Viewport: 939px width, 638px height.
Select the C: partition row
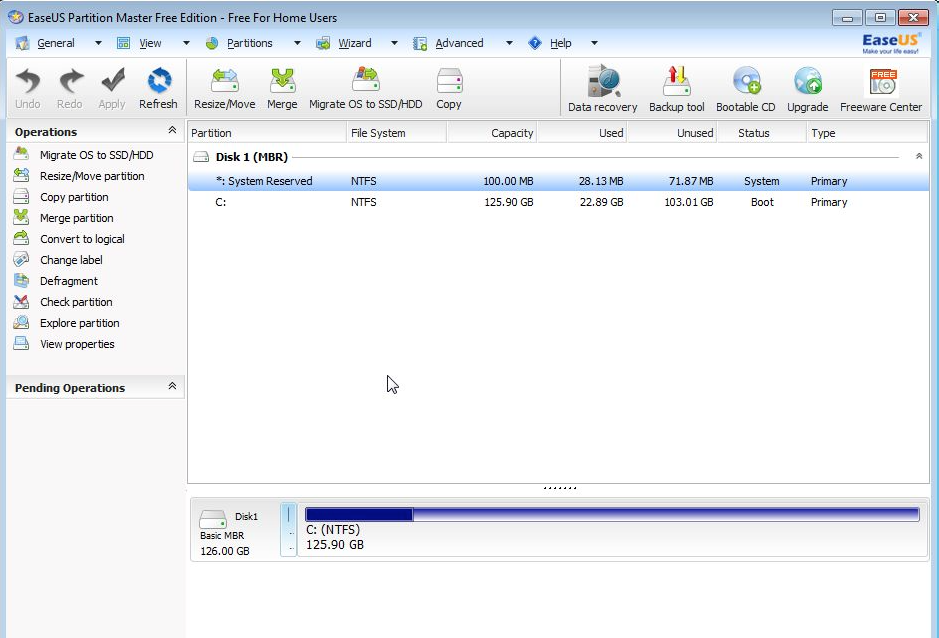[x=558, y=202]
